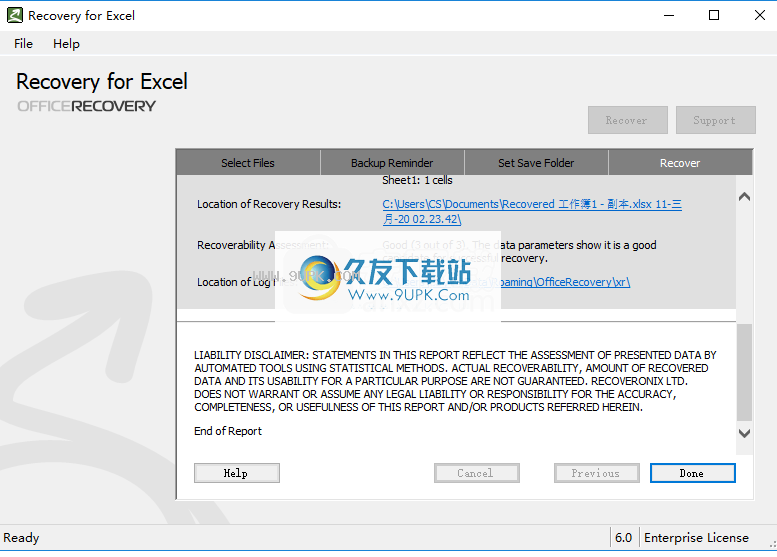
Task: Click the Recover button at top right
Action: [627, 120]
